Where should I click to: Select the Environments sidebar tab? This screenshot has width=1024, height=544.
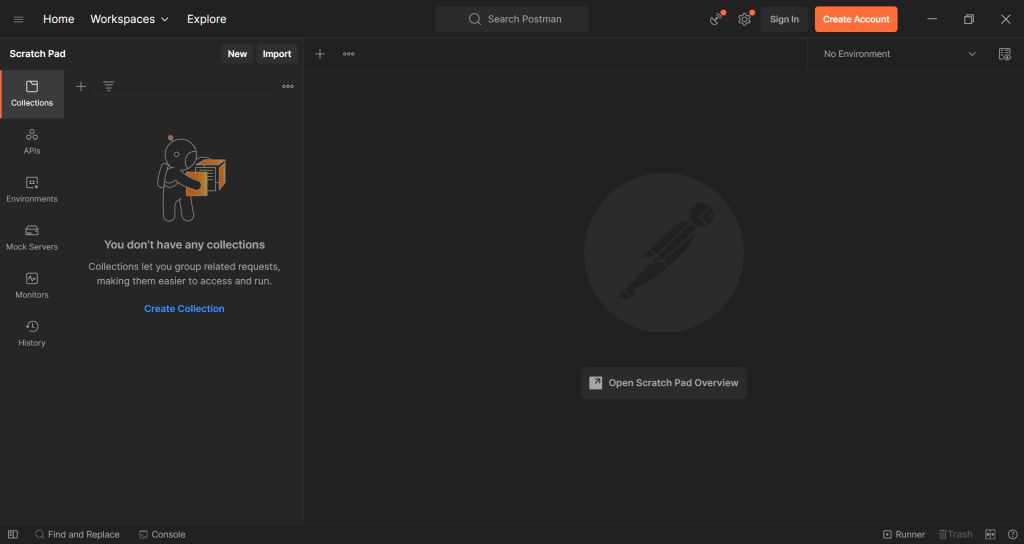[x=32, y=190]
